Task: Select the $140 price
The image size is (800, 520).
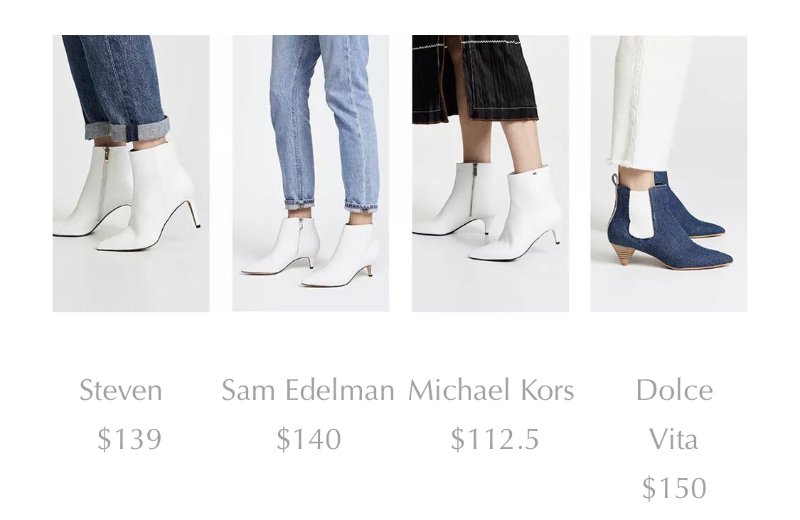Action: (x=309, y=439)
